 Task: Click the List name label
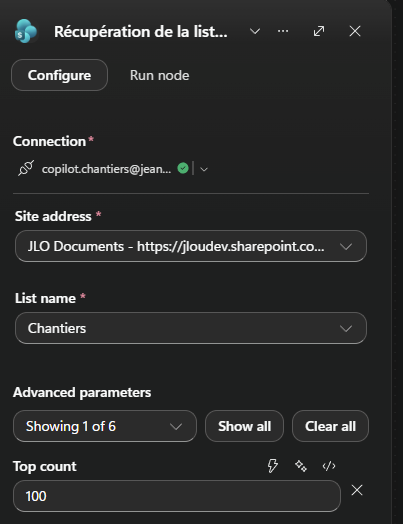[x=45, y=298]
